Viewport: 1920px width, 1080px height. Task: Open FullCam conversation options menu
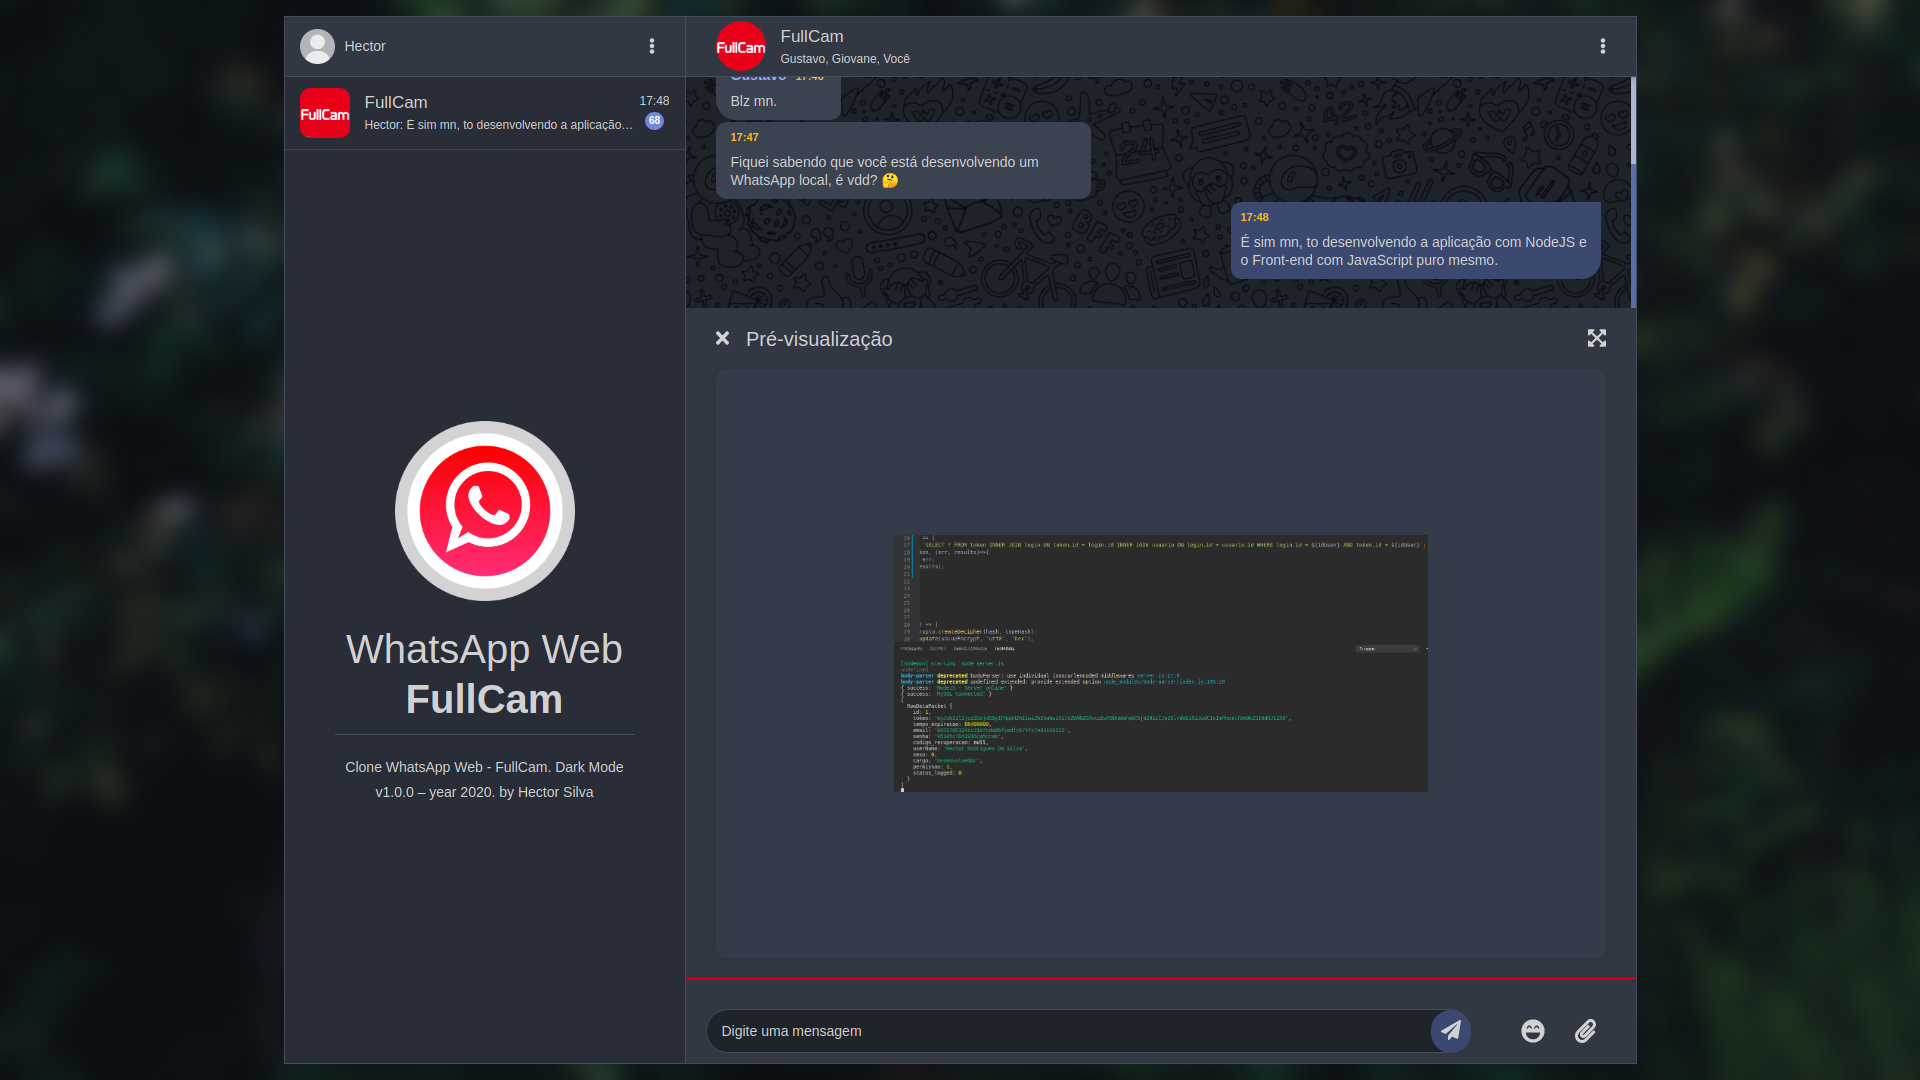coord(1603,46)
